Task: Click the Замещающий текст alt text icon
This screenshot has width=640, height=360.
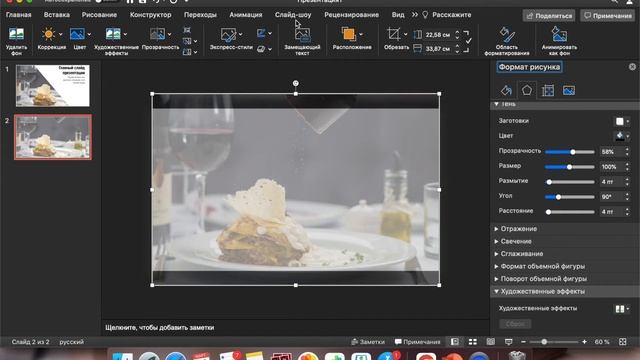Action: click(302, 35)
